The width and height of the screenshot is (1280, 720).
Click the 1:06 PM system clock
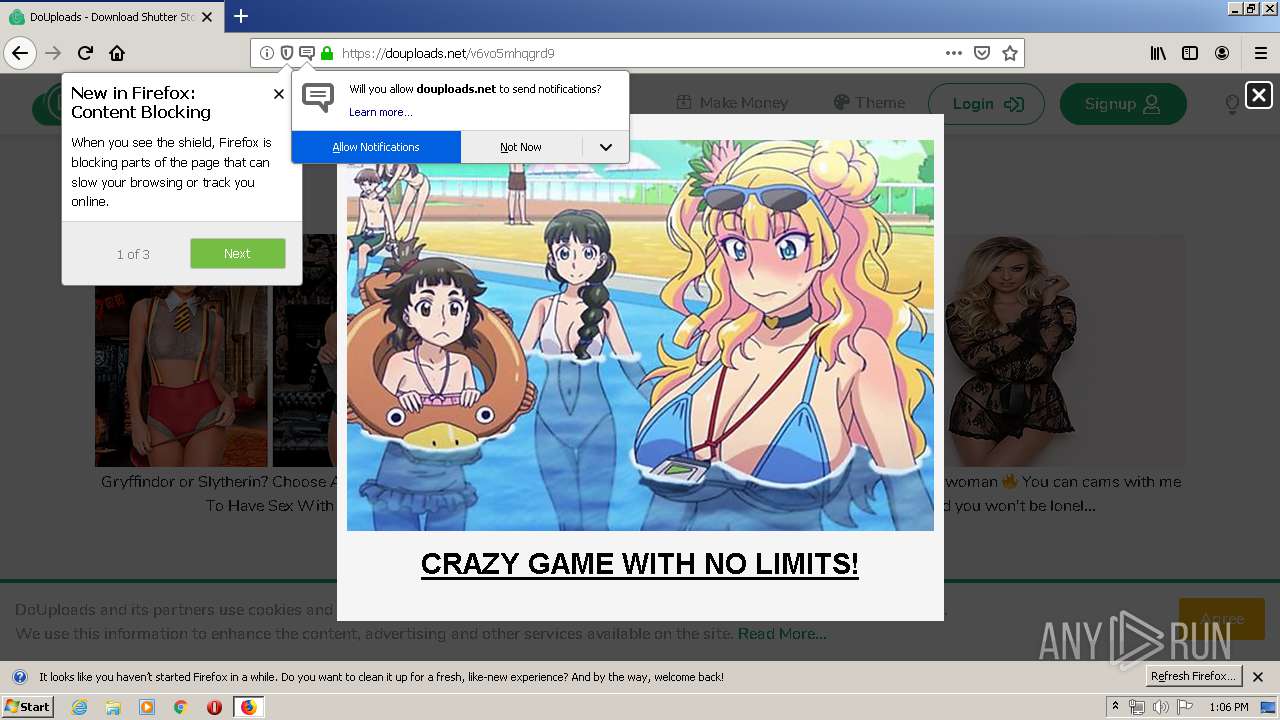pyautogui.click(x=1228, y=707)
